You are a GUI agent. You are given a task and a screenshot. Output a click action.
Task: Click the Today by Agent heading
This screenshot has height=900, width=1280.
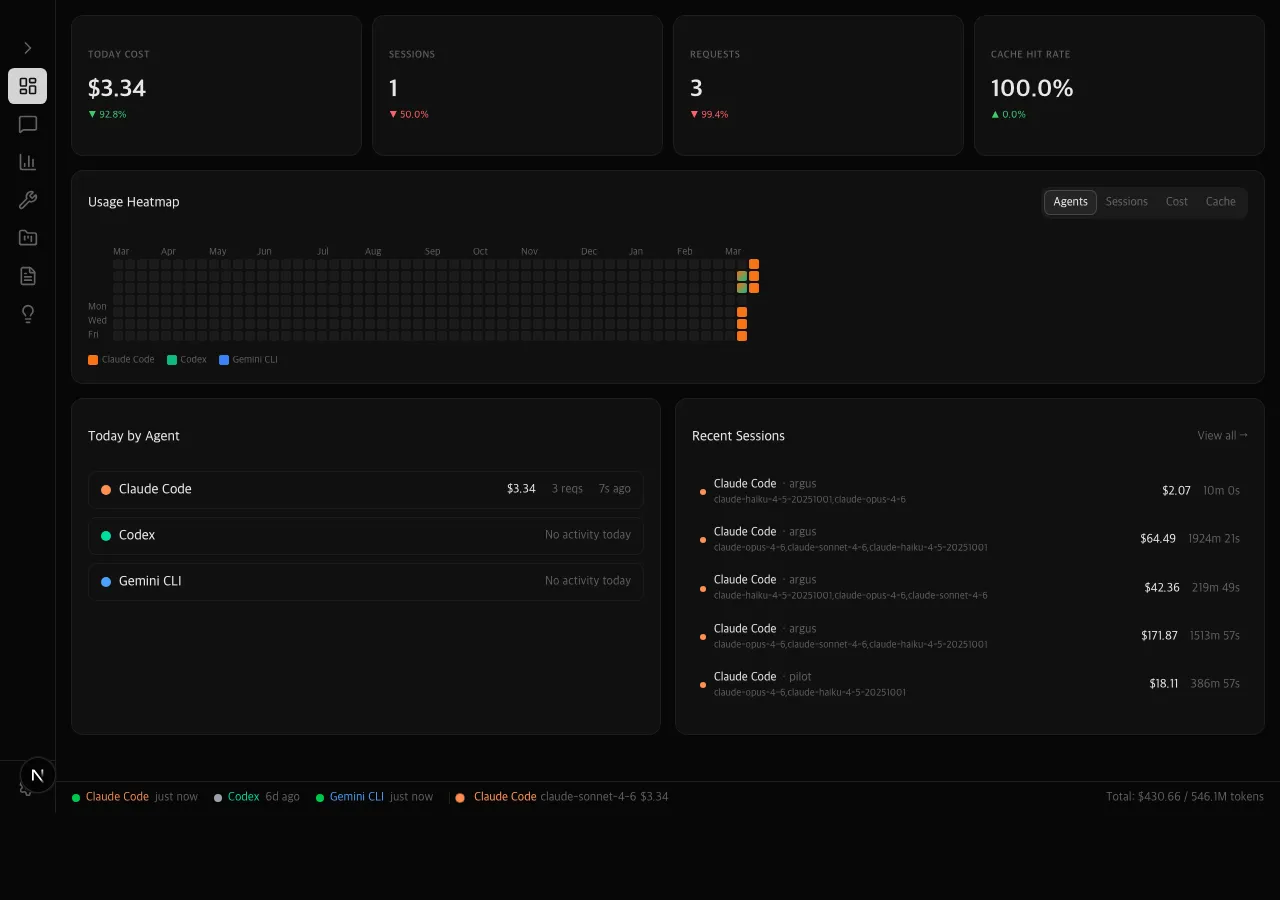pyautogui.click(x=134, y=436)
